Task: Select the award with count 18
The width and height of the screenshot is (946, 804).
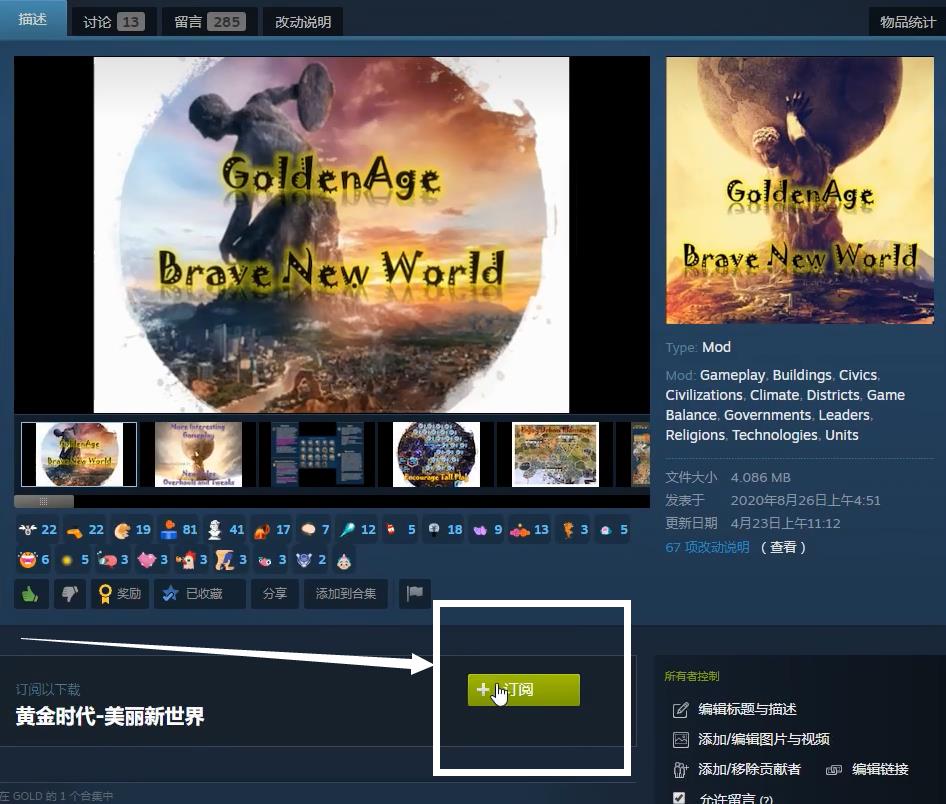Action: [445, 530]
